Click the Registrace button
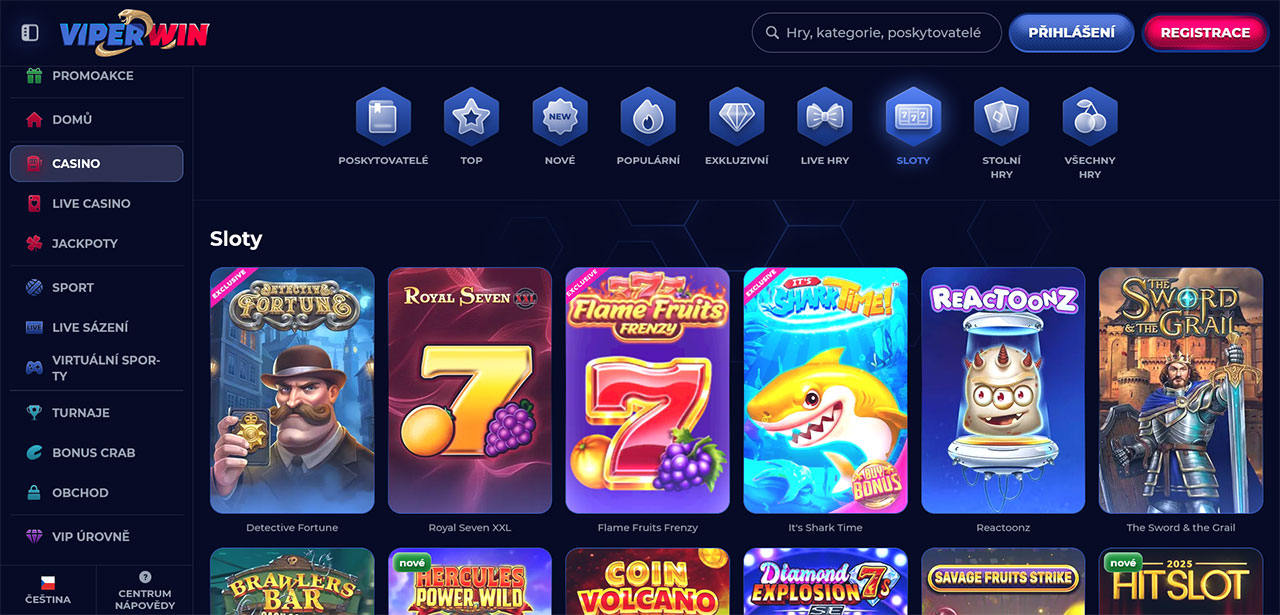This screenshot has width=1280, height=615. pyautogui.click(x=1205, y=32)
